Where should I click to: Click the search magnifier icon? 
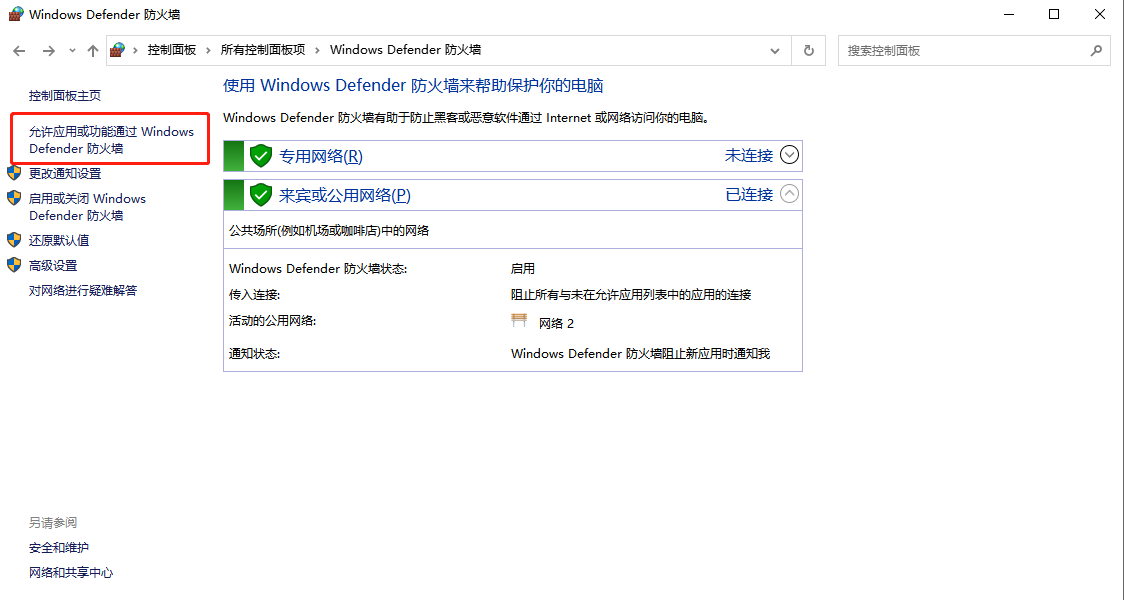[x=1096, y=51]
